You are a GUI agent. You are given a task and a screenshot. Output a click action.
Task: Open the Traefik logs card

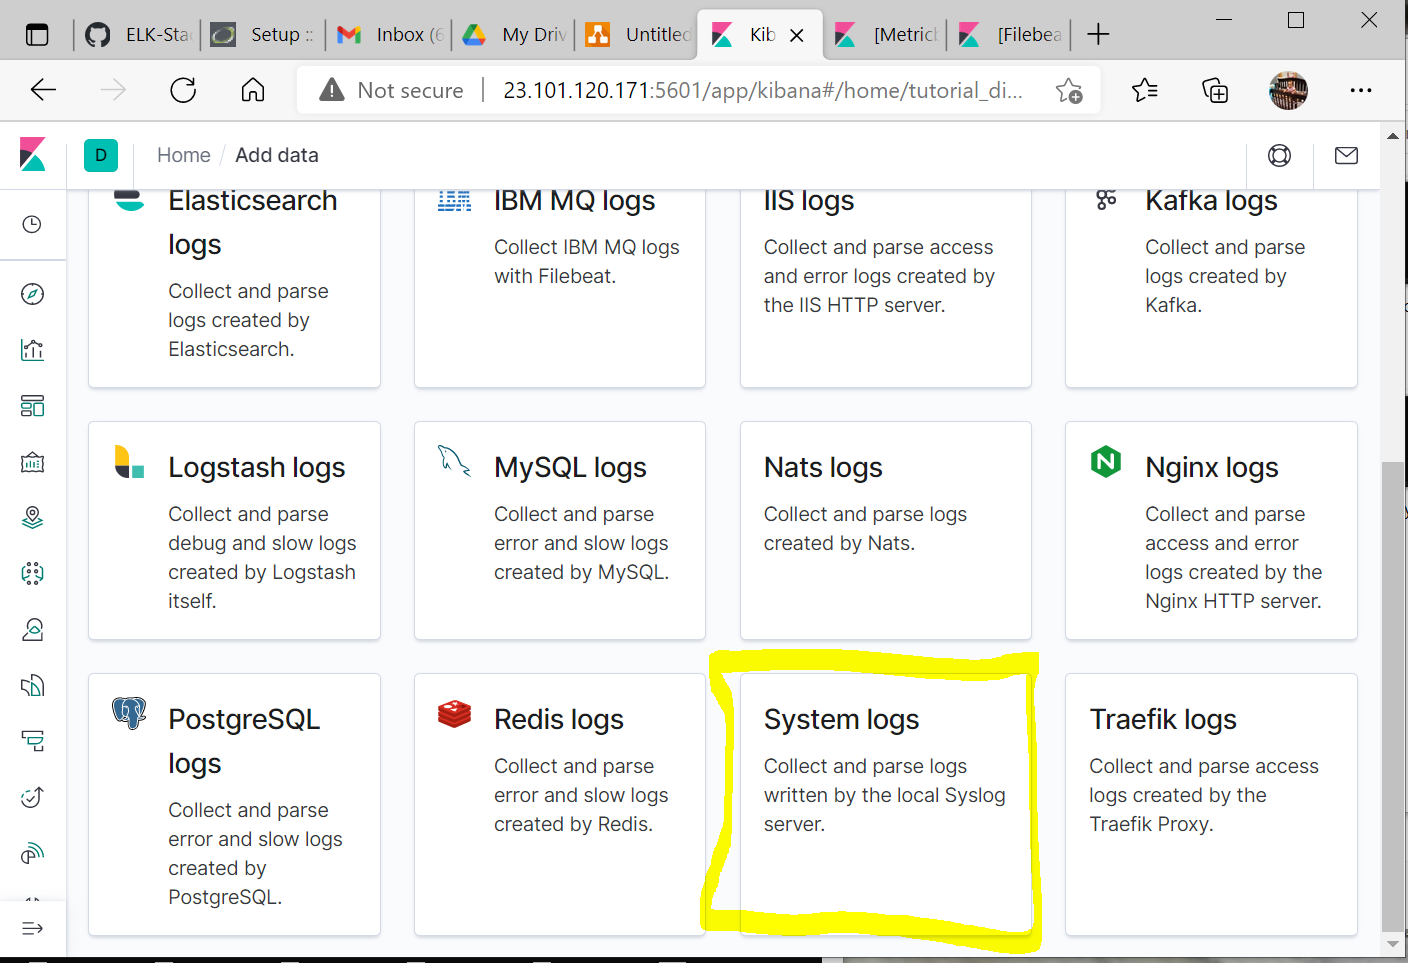[1211, 805]
